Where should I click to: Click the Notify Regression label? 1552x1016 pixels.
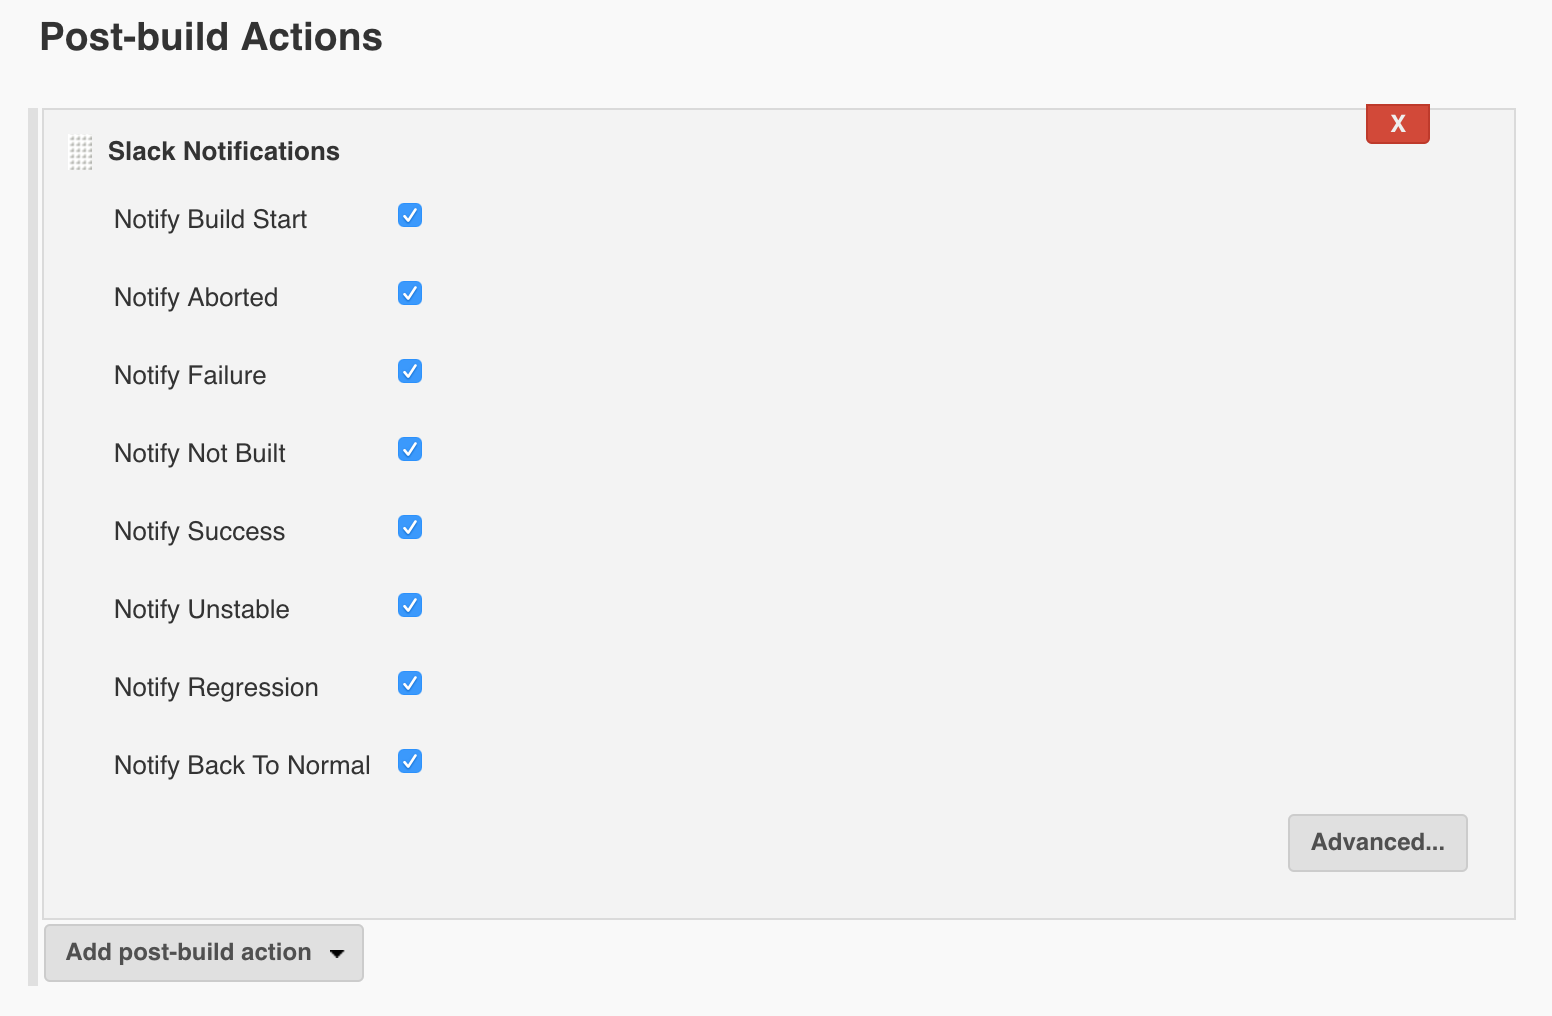point(216,687)
